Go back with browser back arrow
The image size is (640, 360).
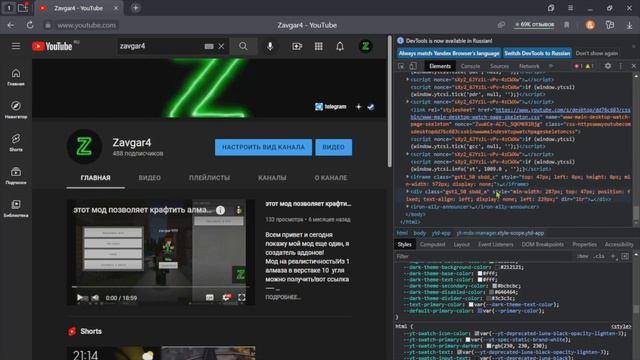pos(11,25)
